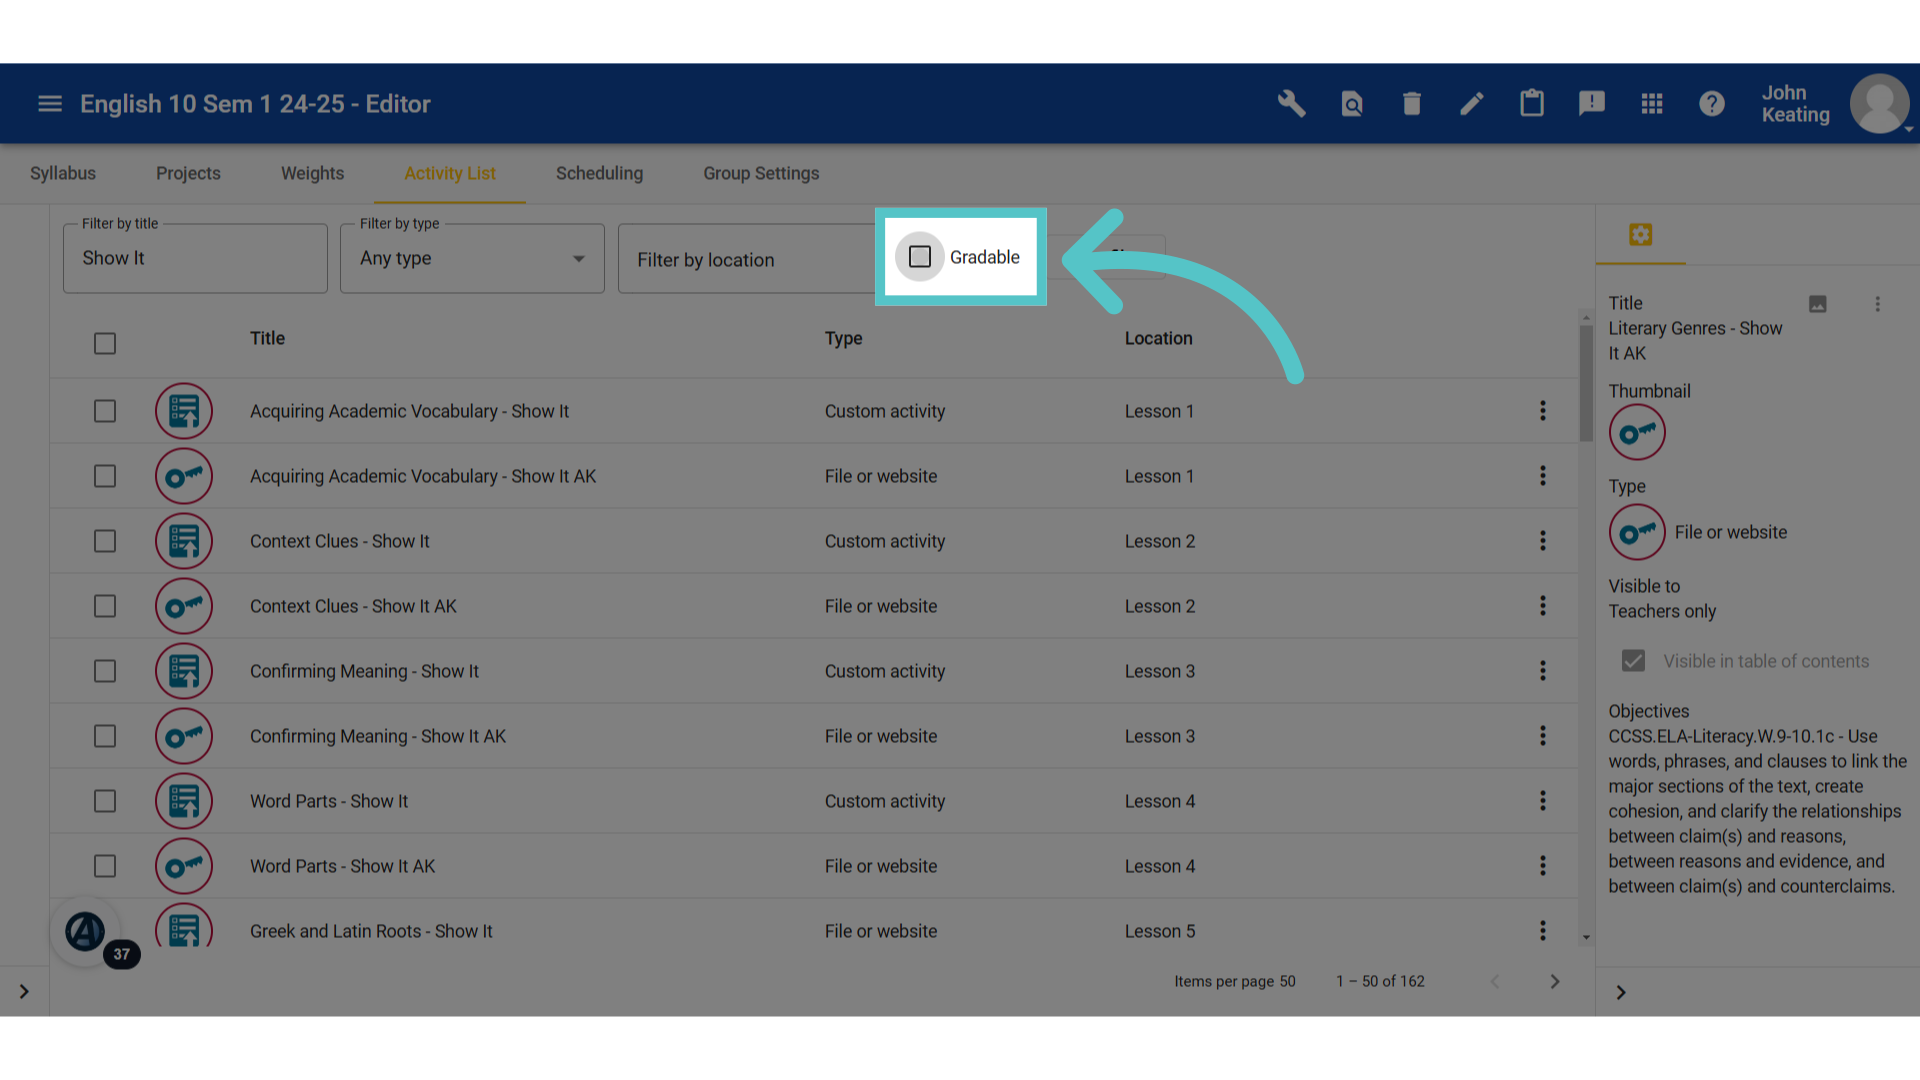The height and width of the screenshot is (1080, 1920).
Task: Go to next page of activities
Action: (1555, 982)
